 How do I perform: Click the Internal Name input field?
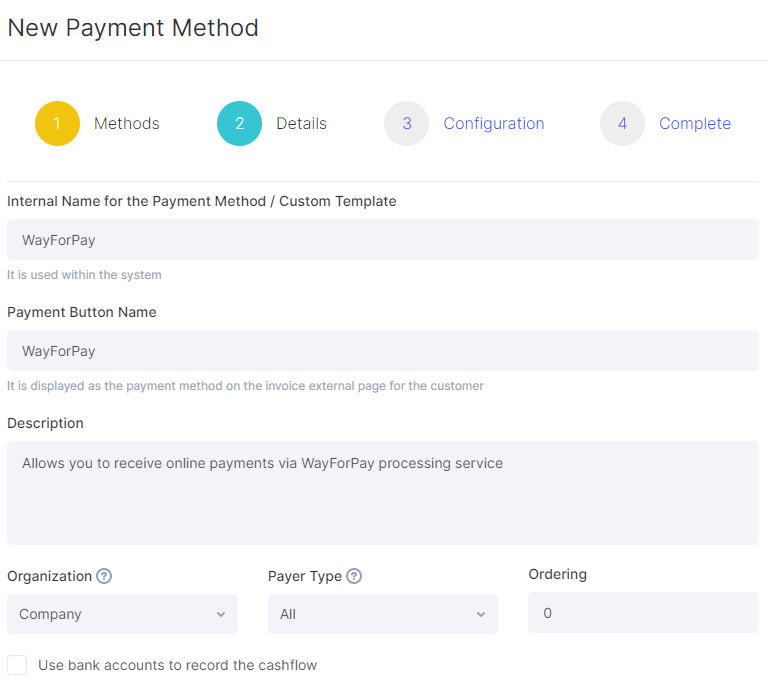383,240
